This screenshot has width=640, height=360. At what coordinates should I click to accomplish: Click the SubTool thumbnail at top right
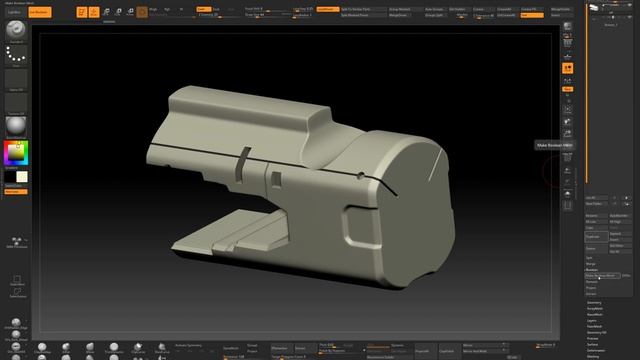(x=593, y=7)
